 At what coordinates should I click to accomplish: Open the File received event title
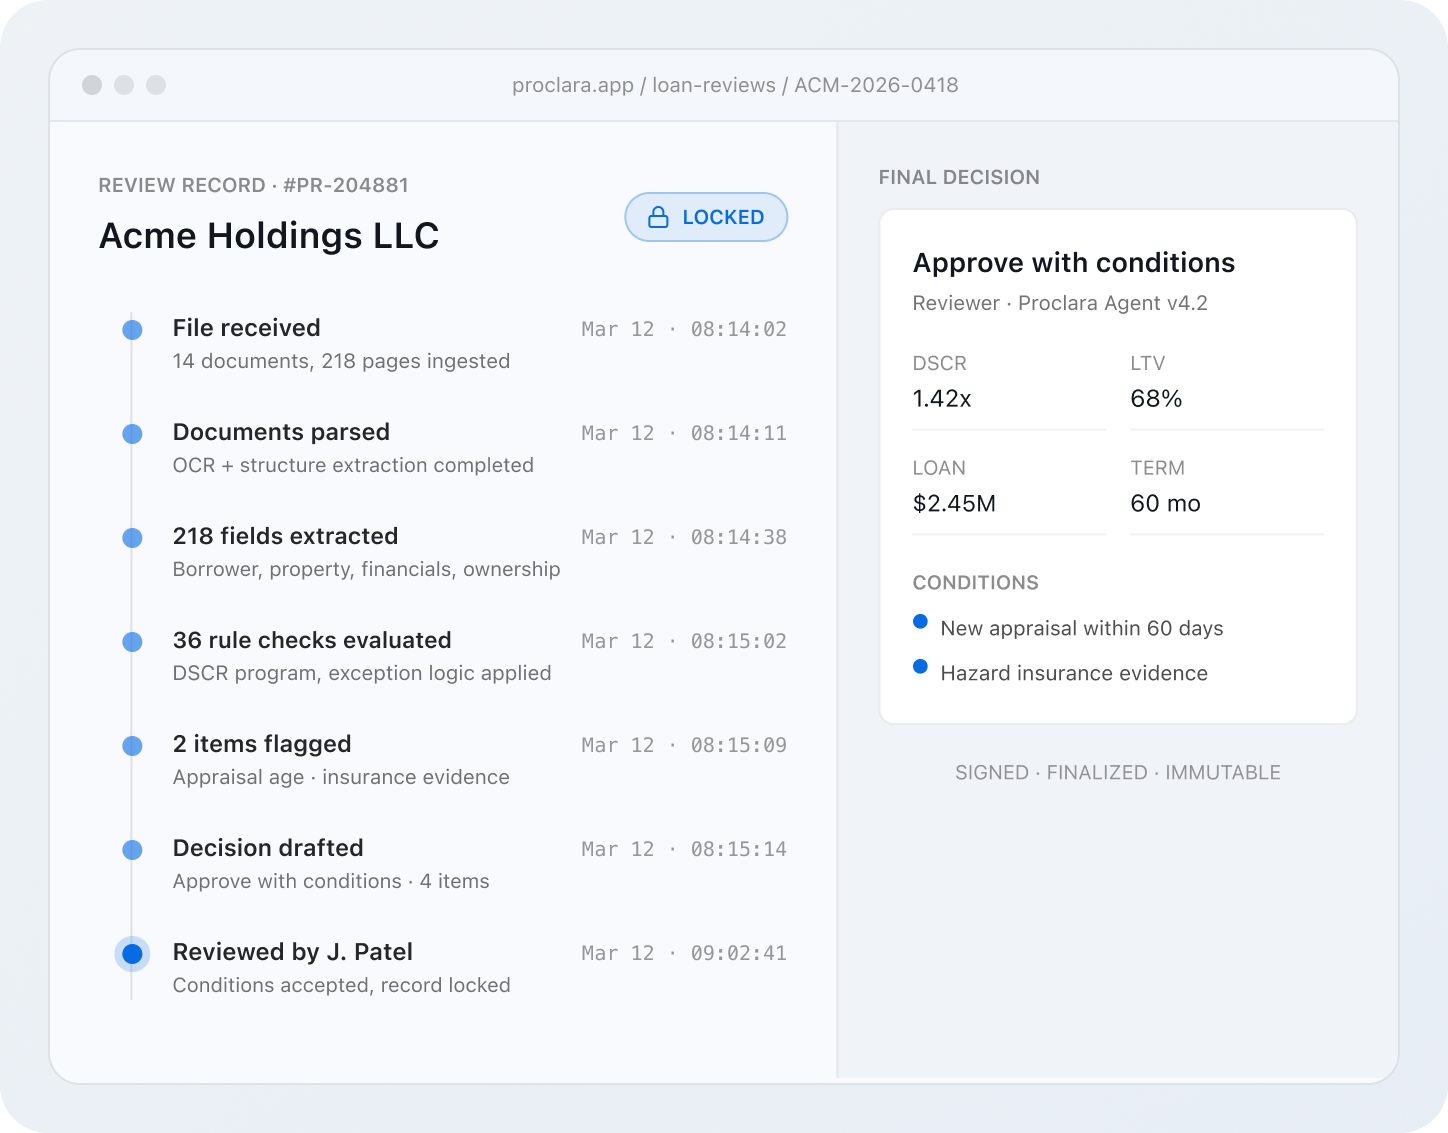(246, 328)
